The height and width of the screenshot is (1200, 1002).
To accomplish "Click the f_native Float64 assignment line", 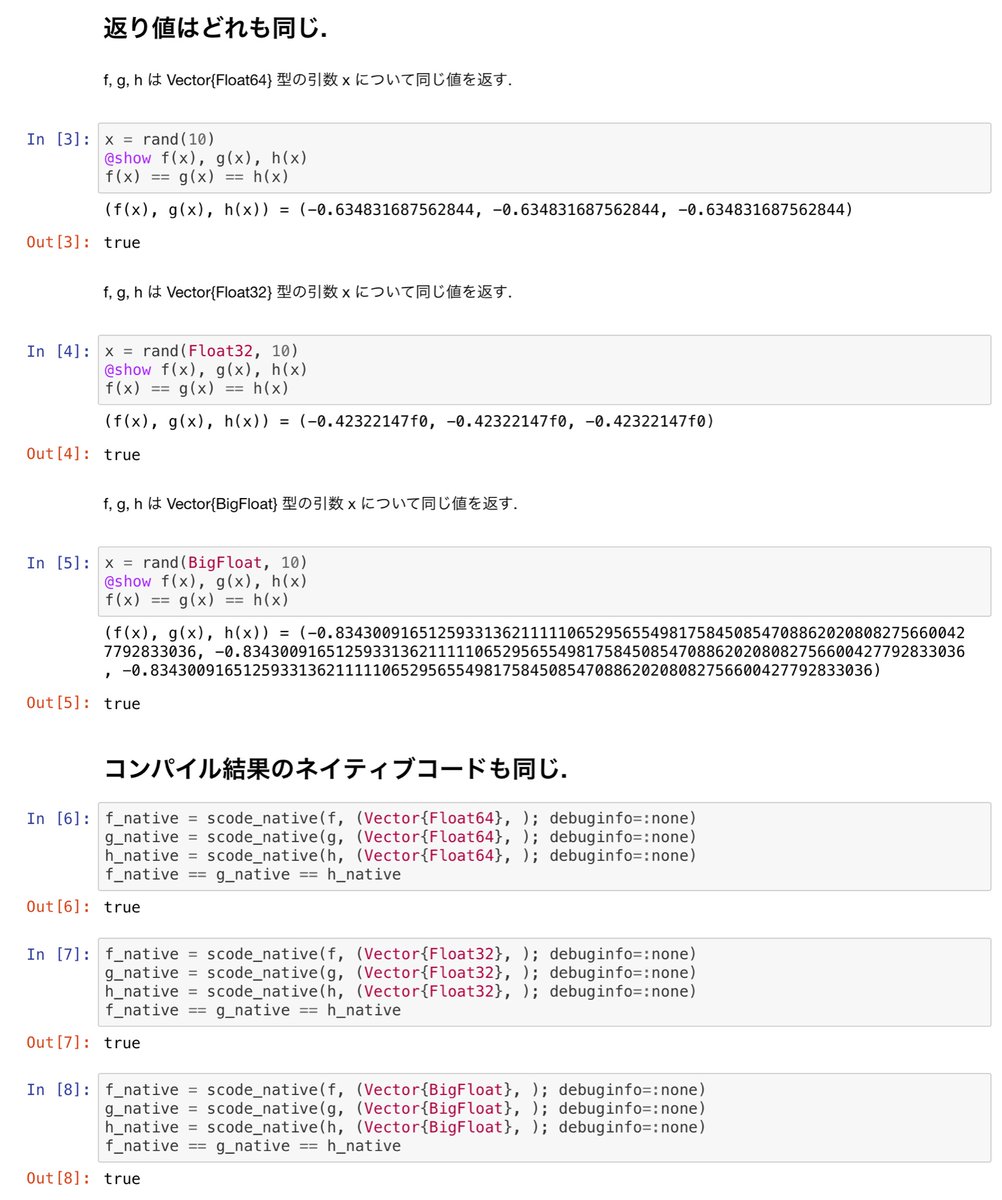I will pos(400,818).
